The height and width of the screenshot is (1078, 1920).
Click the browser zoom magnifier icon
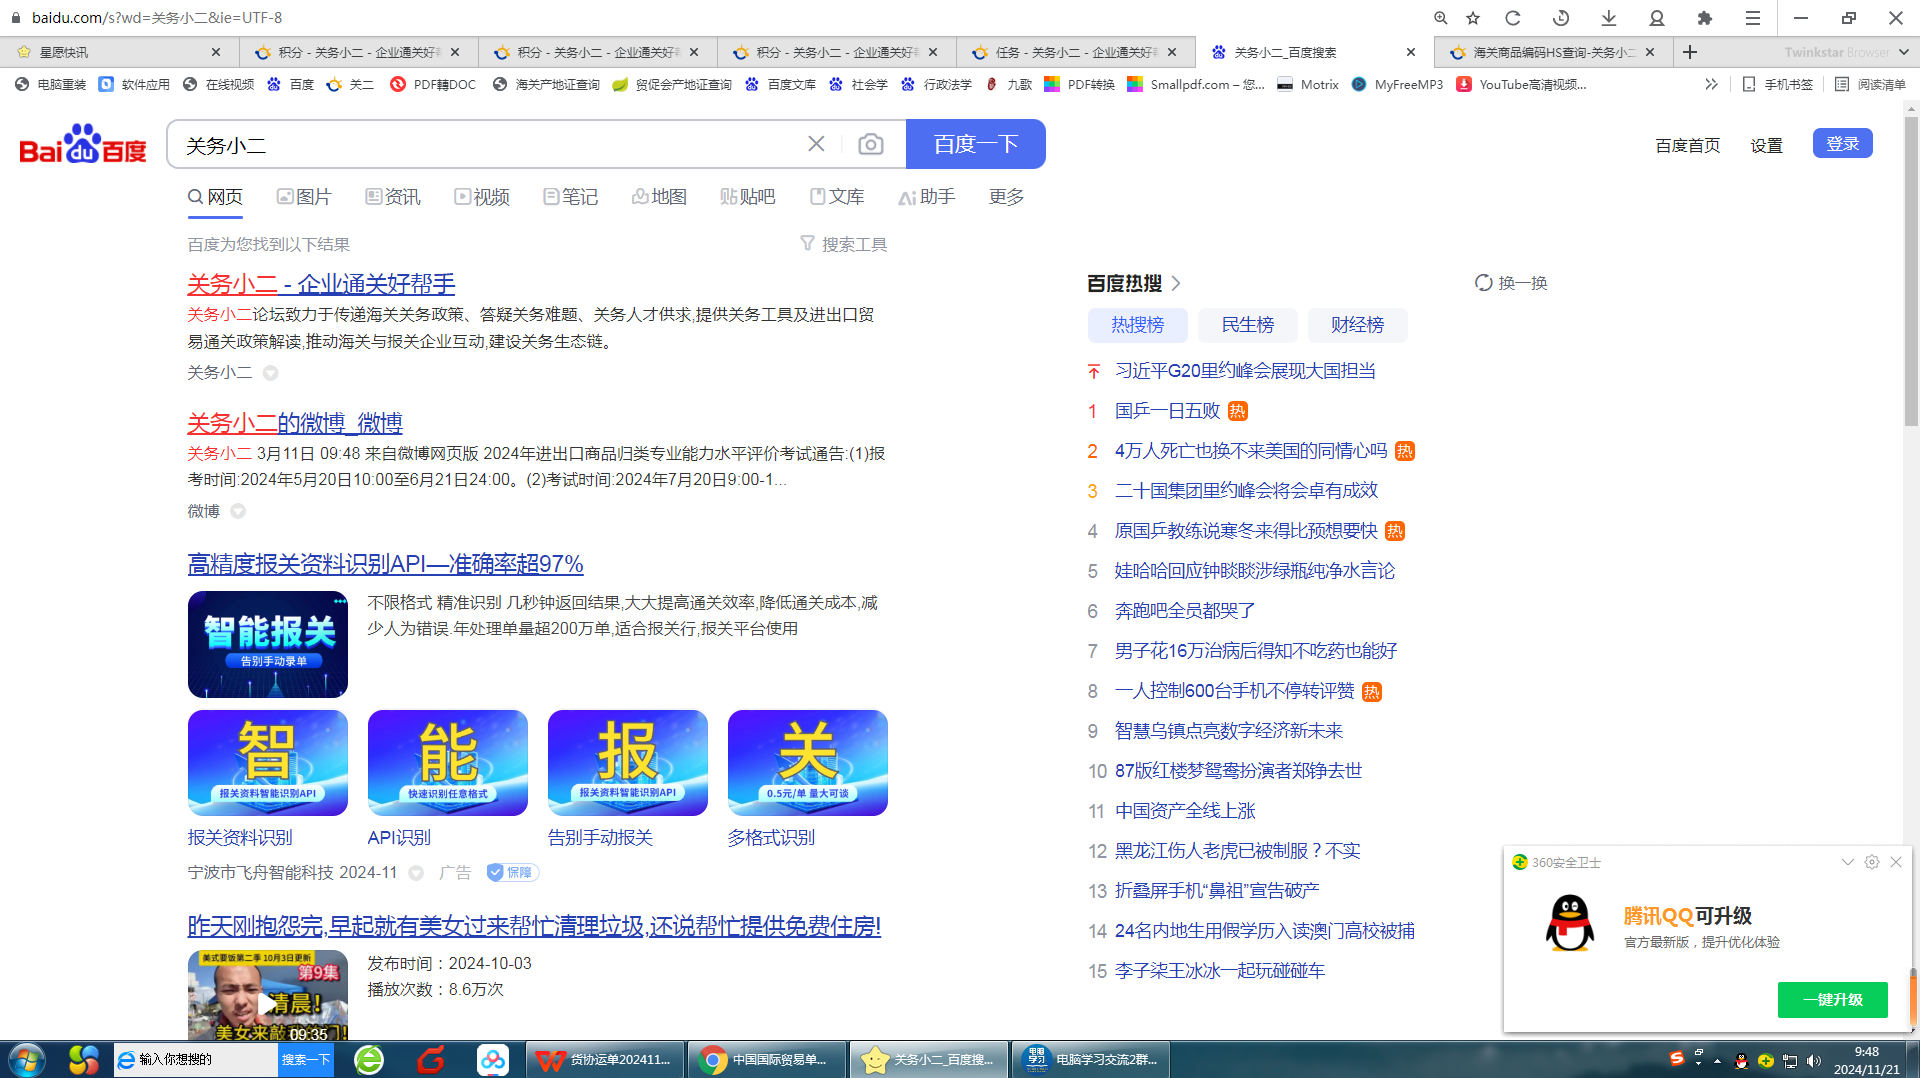point(1440,18)
